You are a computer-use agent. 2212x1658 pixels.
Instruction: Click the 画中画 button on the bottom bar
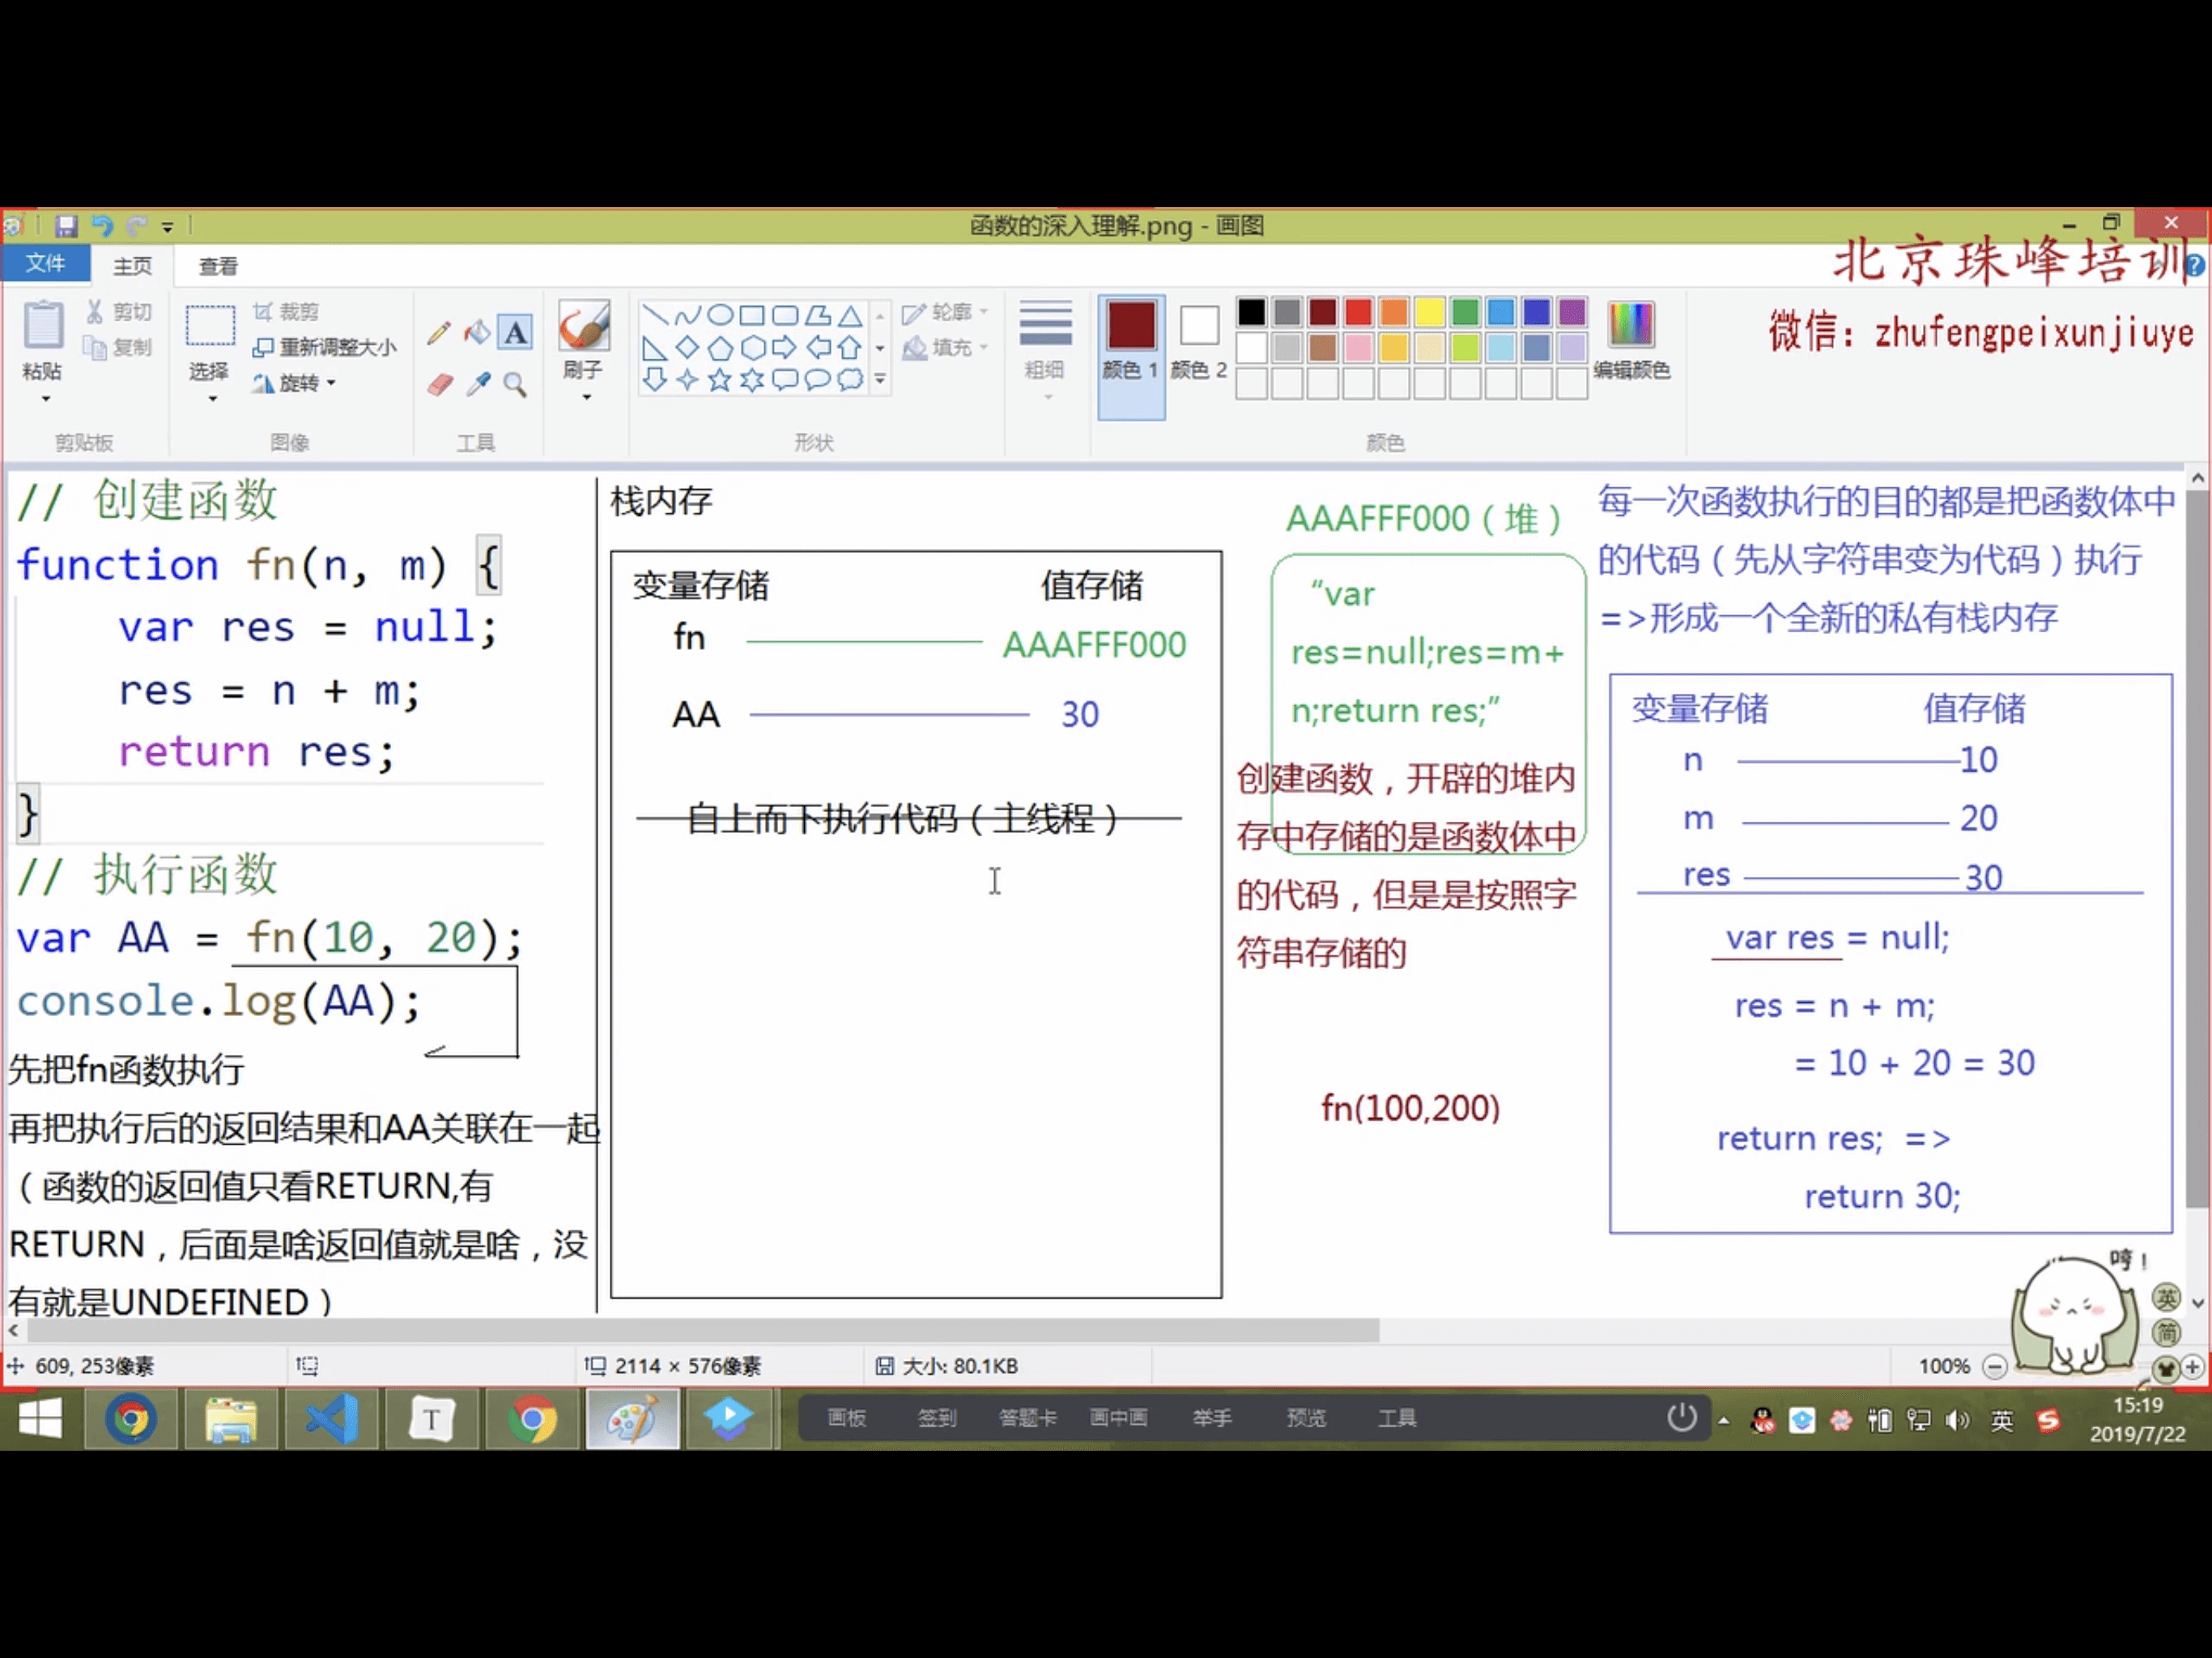(x=1118, y=1417)
